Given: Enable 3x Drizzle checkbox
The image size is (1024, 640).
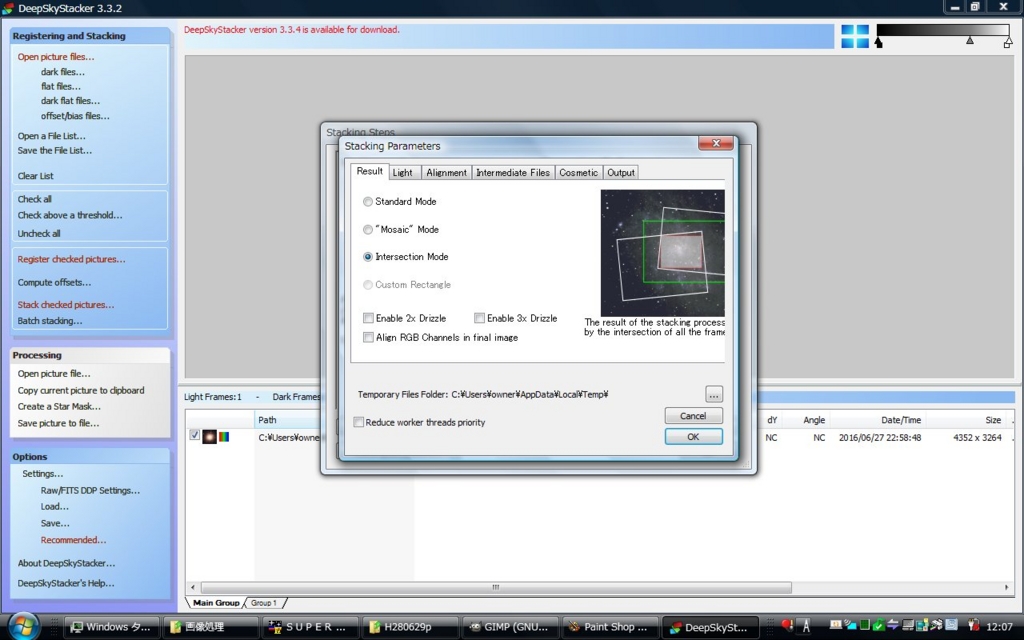Looking at the screenshot, I should click(x=479, y=318).
